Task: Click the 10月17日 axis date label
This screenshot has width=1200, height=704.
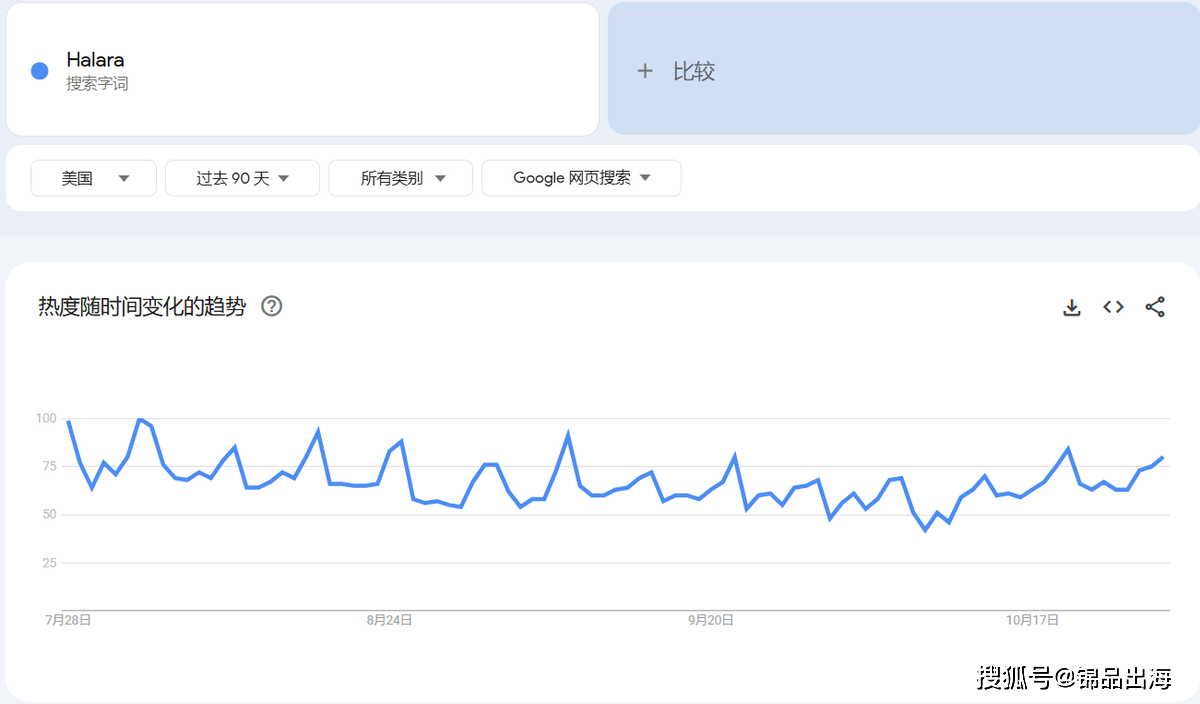Action: pos(1032,620)
